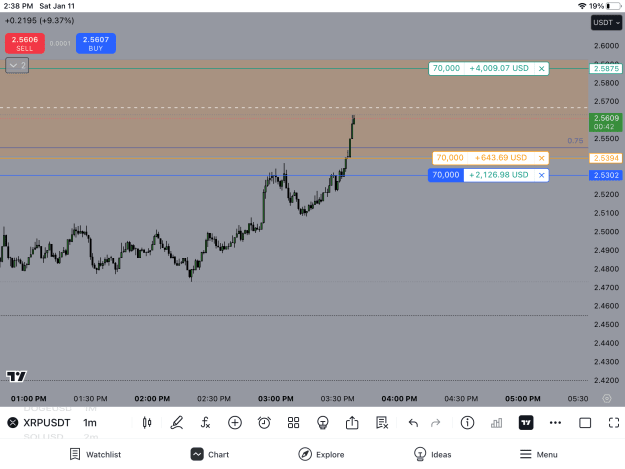Image resolution: width=625 pixels, height=469 pixels.
Task: Create an alert with alarm clock icon
Action: click(264, 423)
